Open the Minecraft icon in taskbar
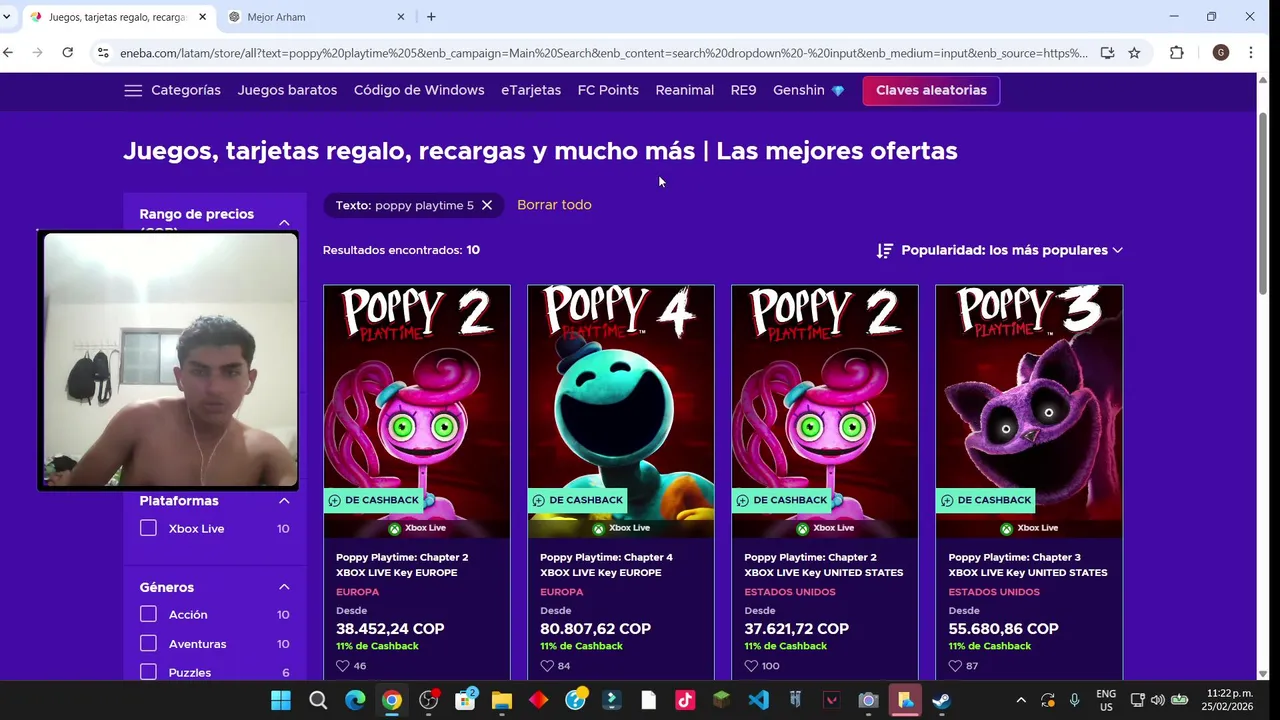 721,700
